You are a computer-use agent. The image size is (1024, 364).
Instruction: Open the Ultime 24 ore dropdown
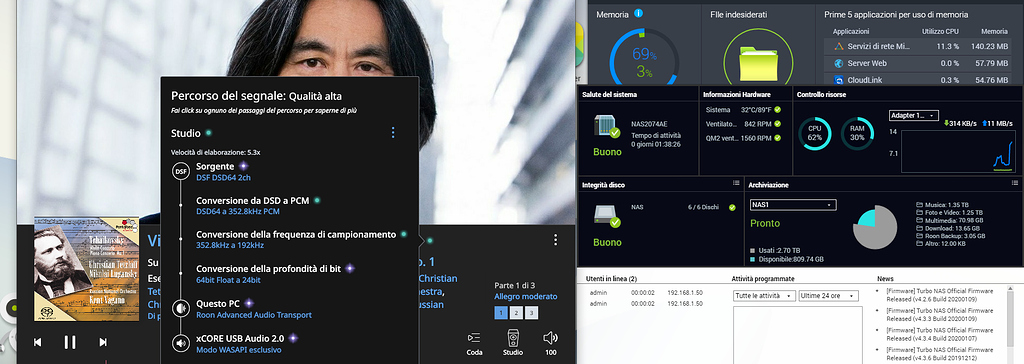coord(829,296)
